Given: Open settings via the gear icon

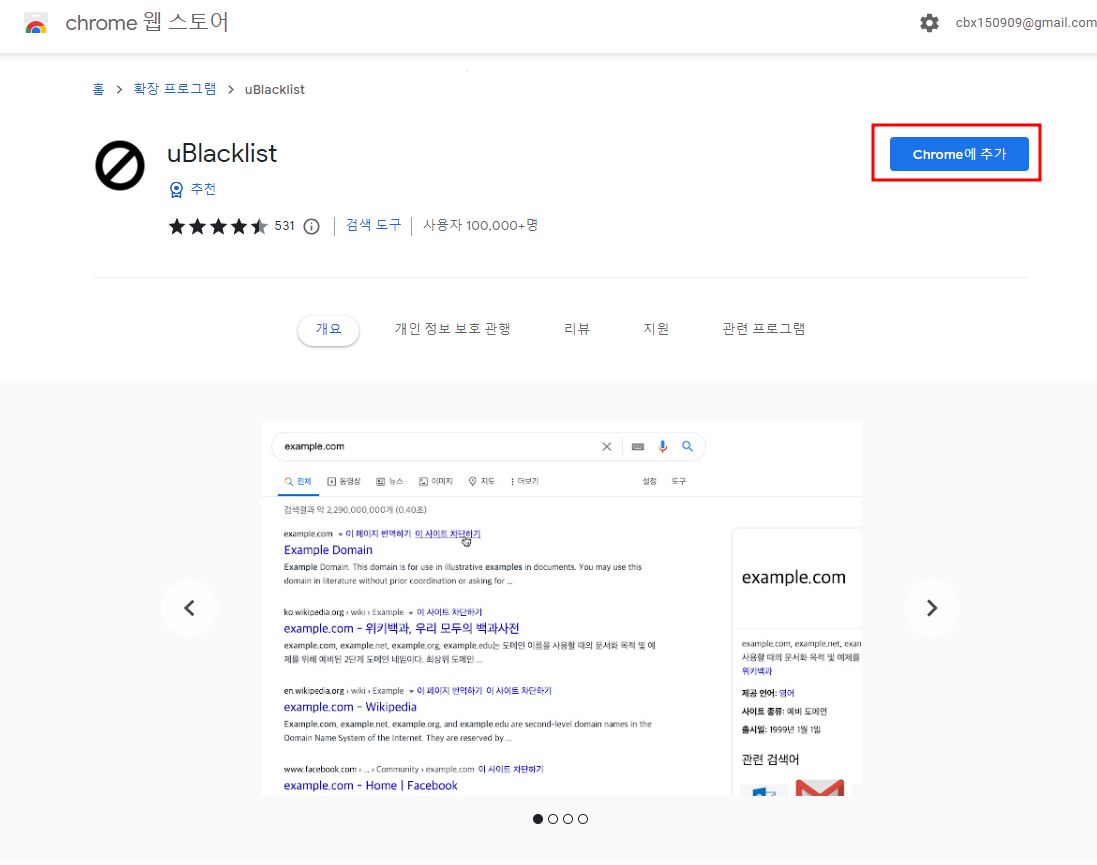Looking at the screenshot, I should 929,22.
